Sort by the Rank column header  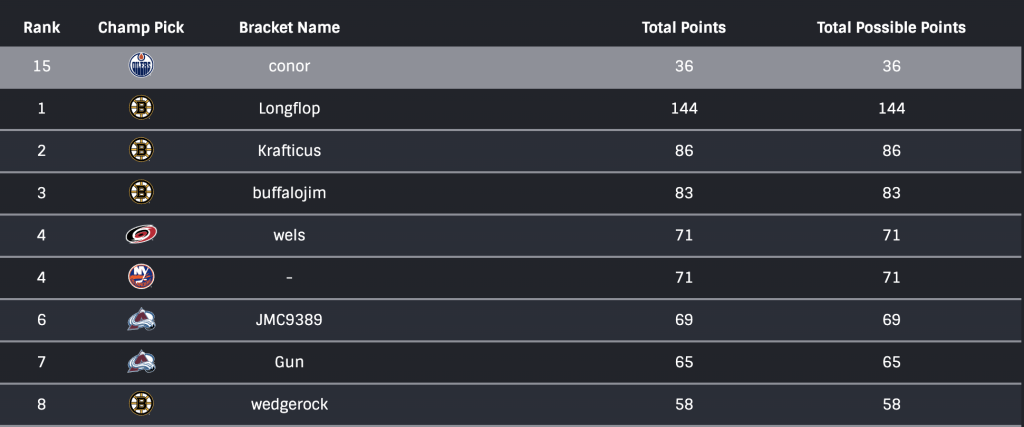point(41,28)
